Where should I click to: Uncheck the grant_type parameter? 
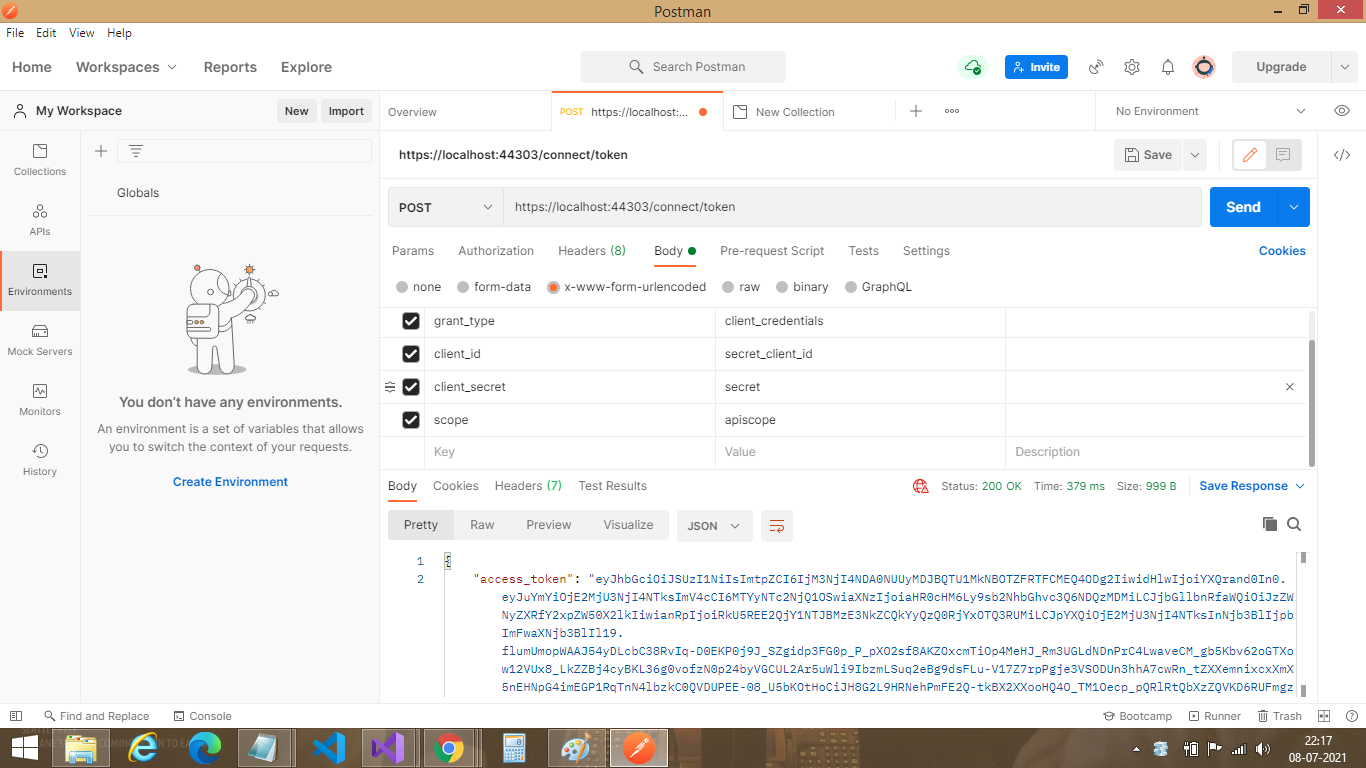tap(410, 321)
